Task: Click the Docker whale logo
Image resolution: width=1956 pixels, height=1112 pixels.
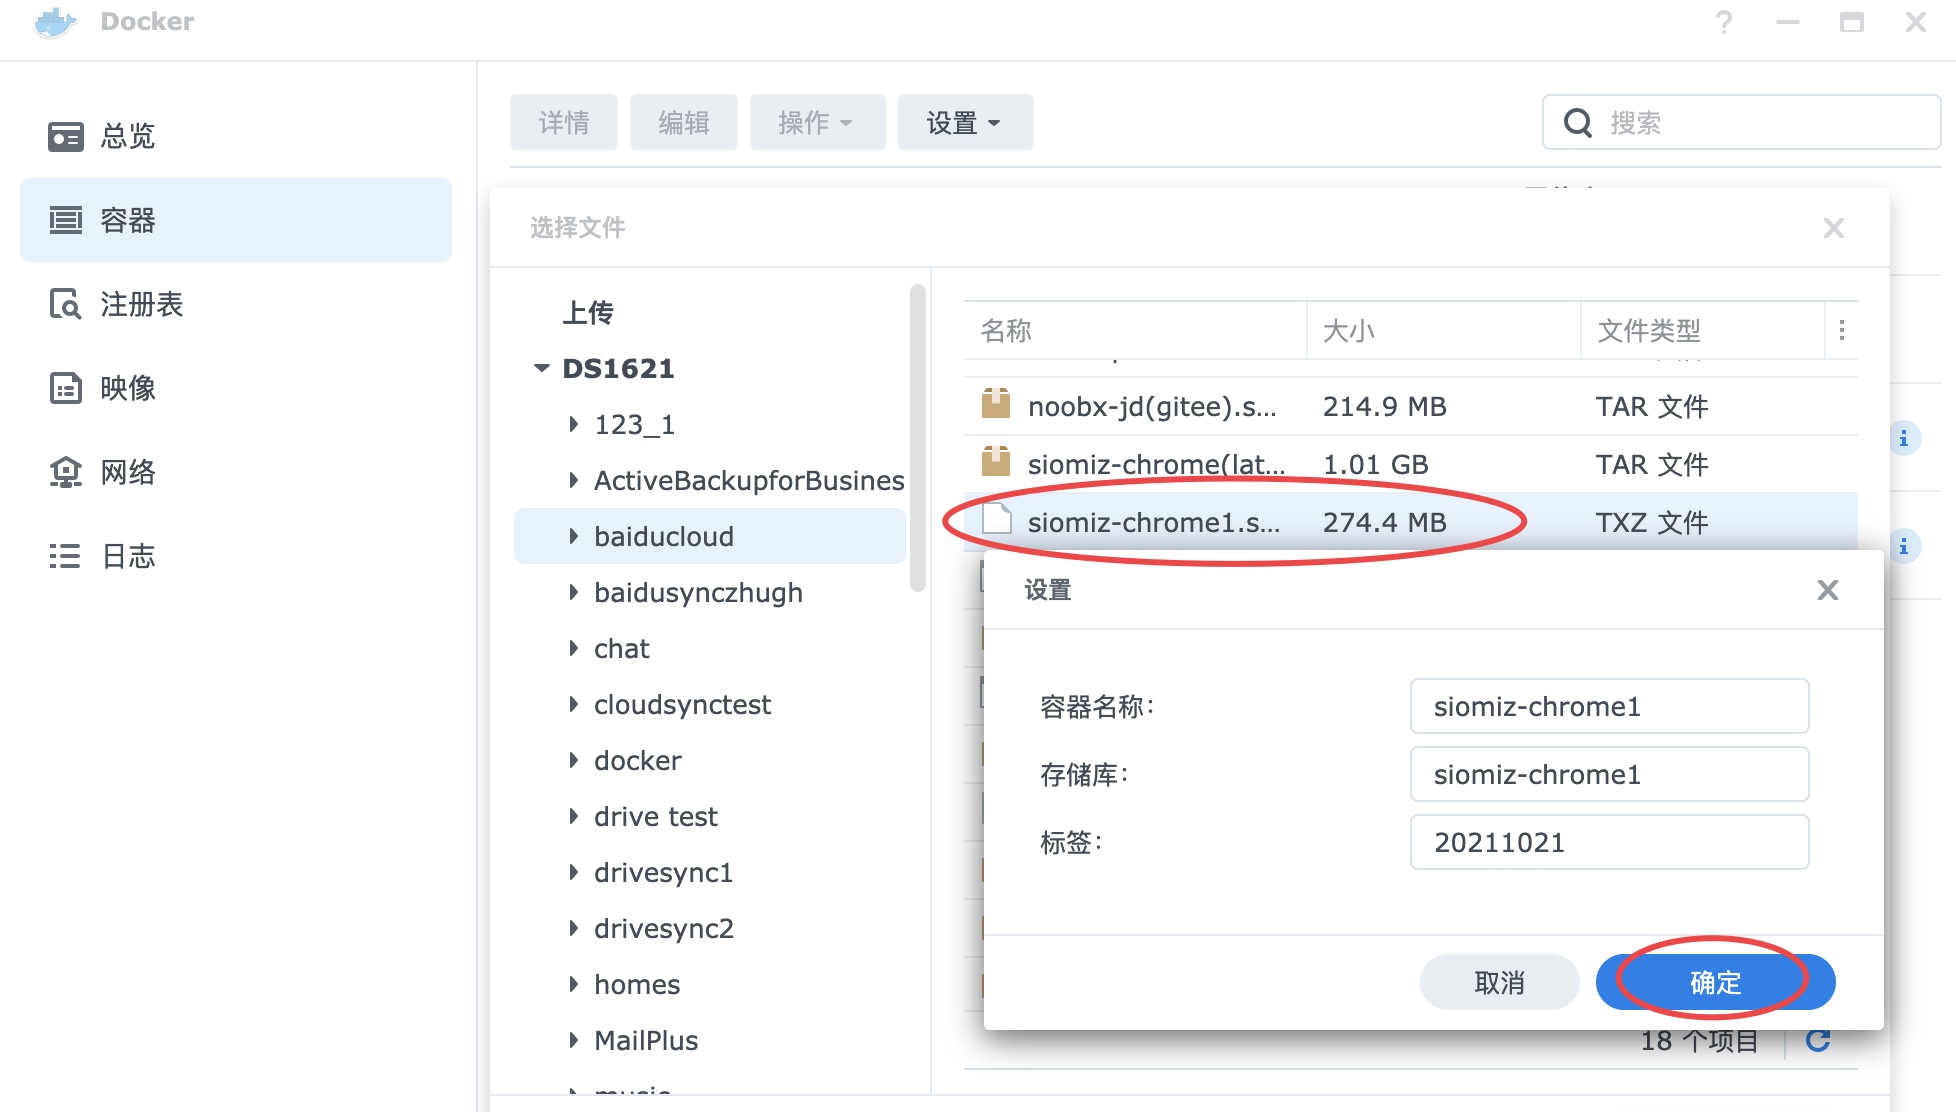Action: point(55,22)
